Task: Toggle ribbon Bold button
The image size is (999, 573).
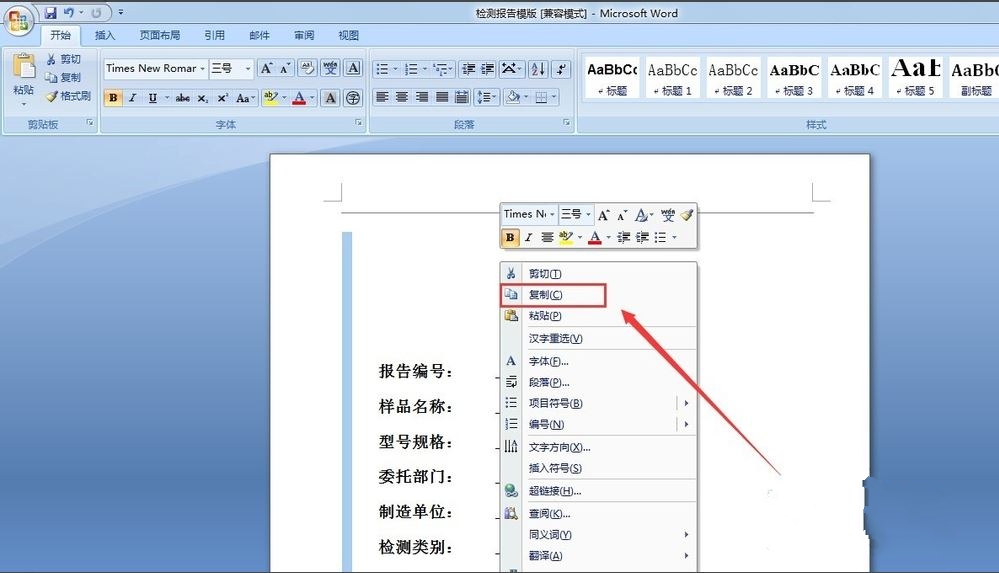Action: [113, 98]
